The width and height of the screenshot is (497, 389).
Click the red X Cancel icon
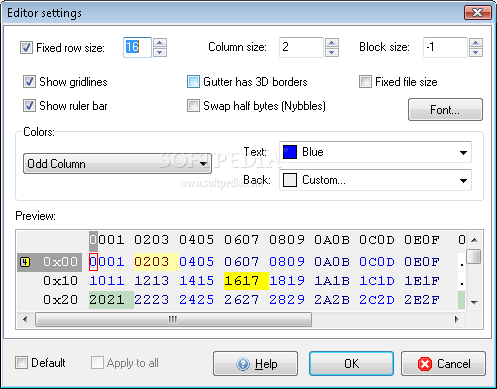(425, 364)
